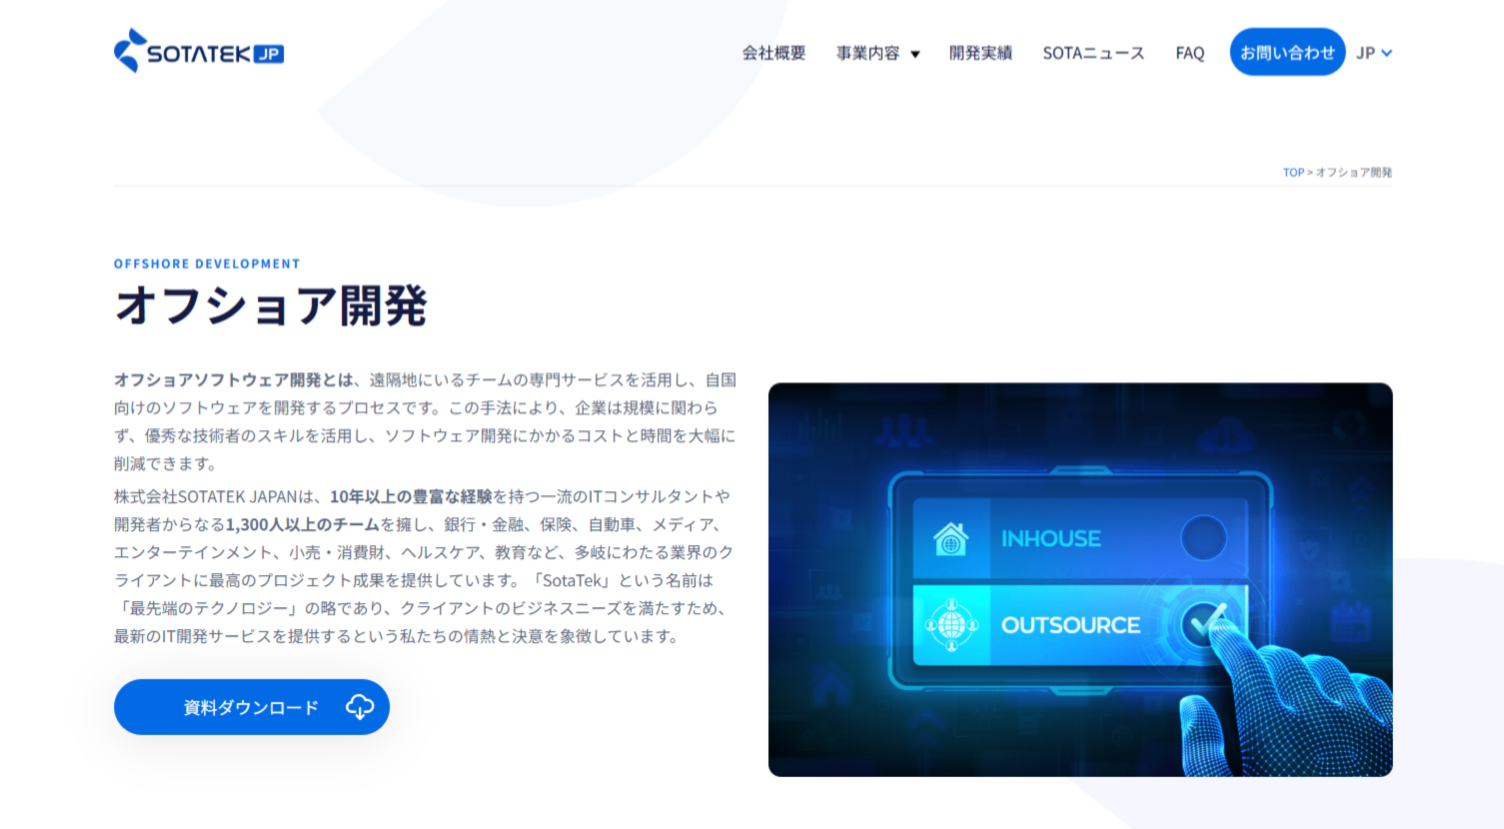Open the JP language selector chevron
This screenshot has width=1504, height=829.
pos(1387,53)
